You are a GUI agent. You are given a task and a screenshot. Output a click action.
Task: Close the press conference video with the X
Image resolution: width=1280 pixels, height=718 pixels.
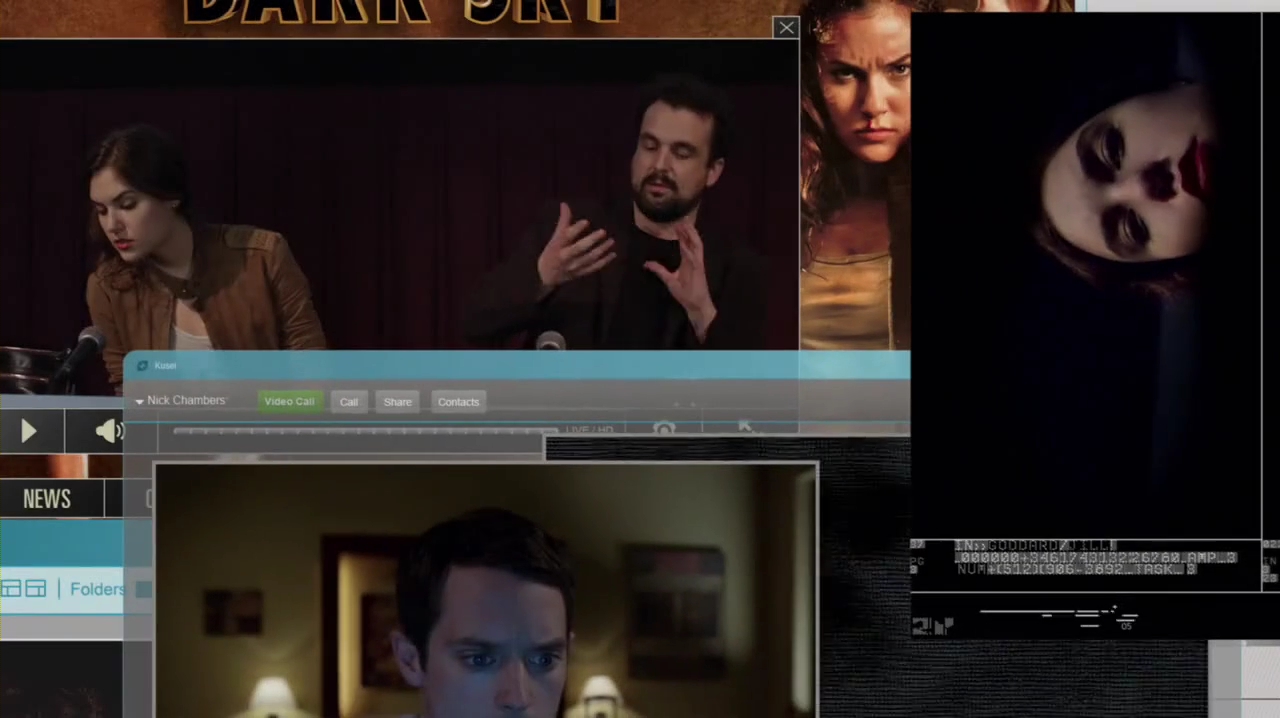tap(786, 28)
